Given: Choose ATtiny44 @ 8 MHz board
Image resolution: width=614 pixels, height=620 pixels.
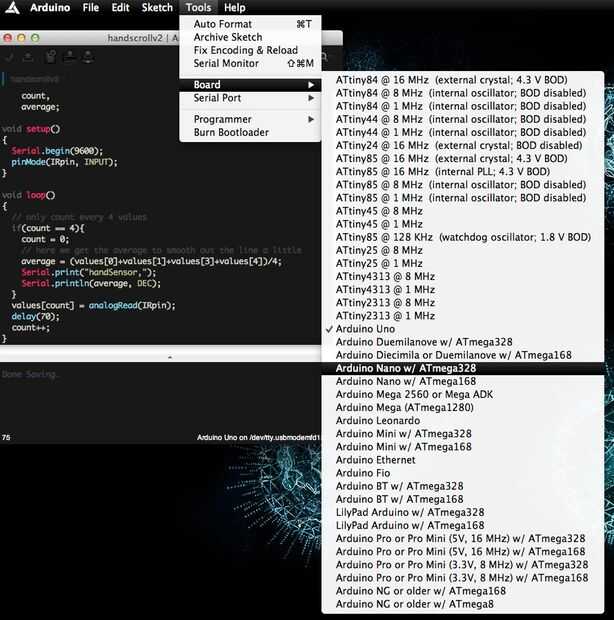Looking at the screenshot, I should [463, 119].
